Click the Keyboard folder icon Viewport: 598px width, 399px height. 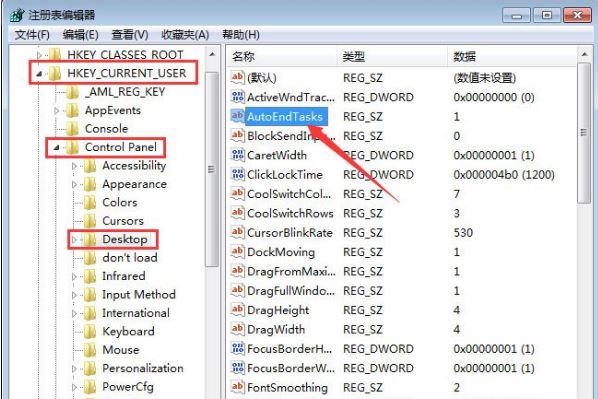pos(90,331)
